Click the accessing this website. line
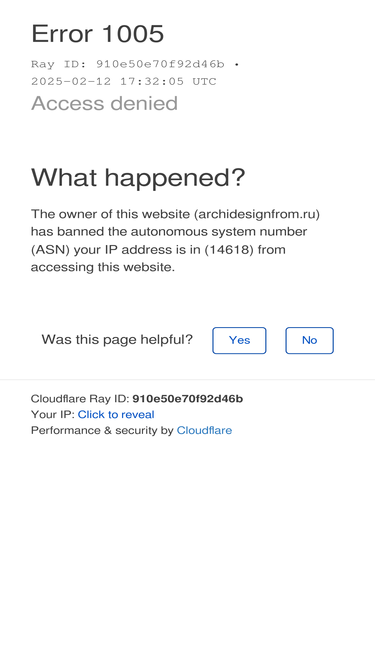Screen dimensions: 375x667 [103, 267]
